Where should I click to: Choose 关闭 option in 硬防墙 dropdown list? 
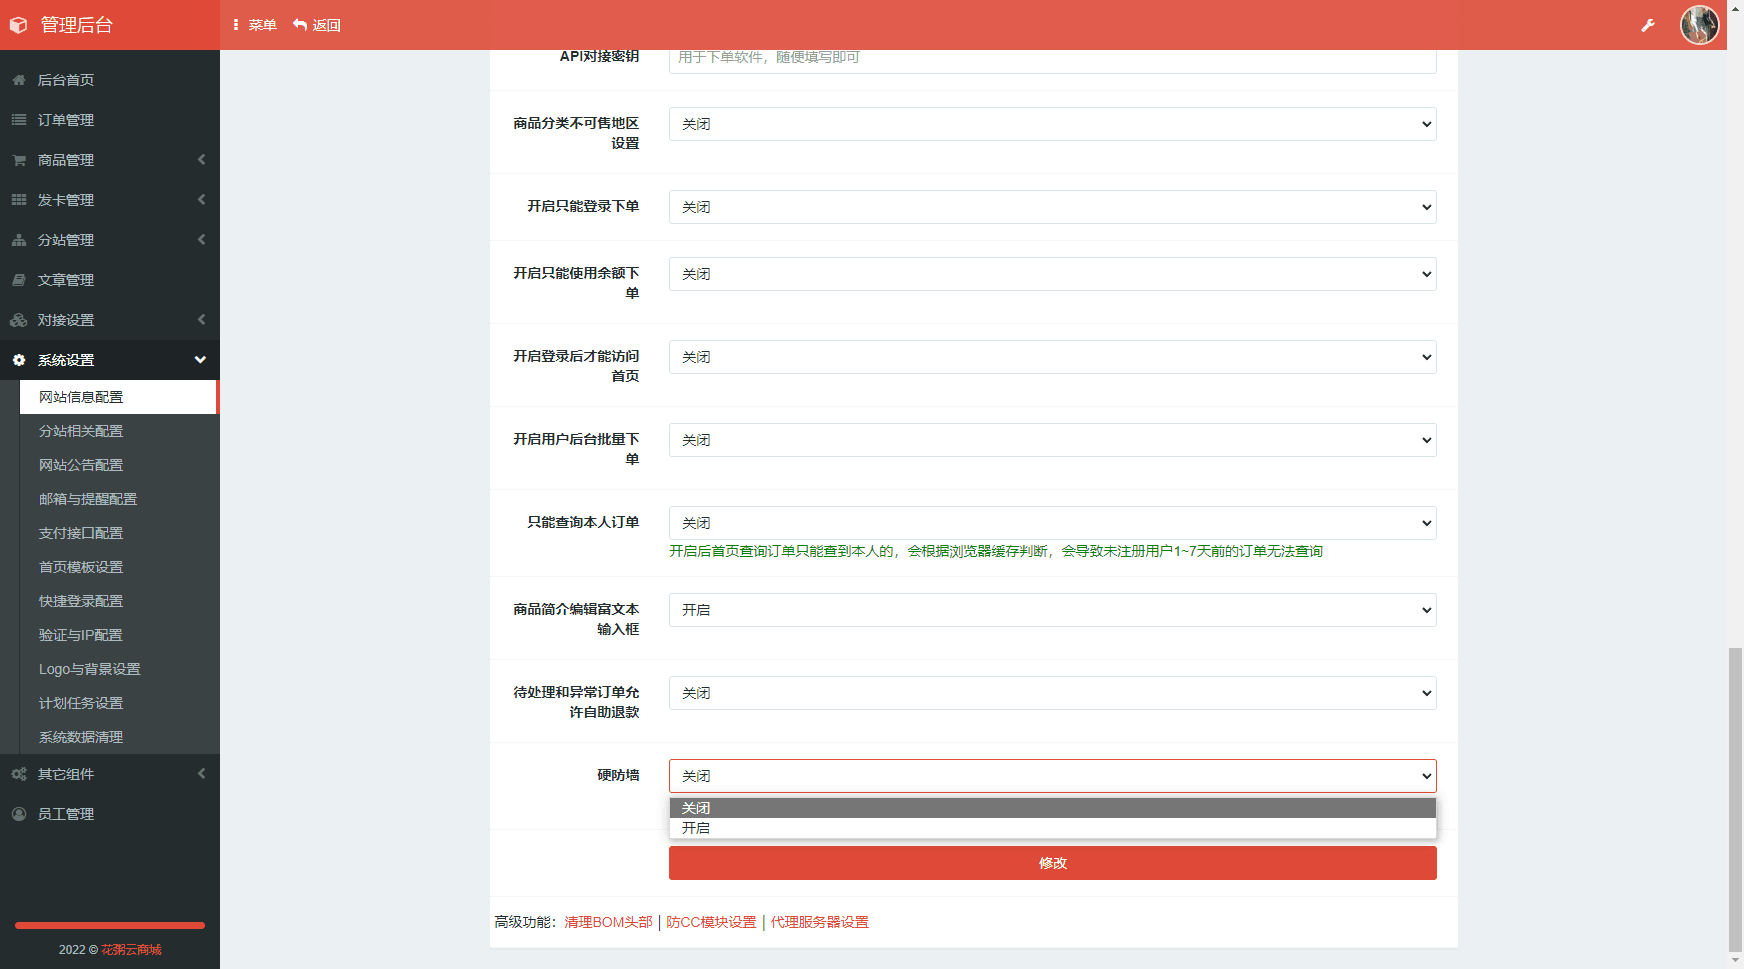(x=696, y=808)
